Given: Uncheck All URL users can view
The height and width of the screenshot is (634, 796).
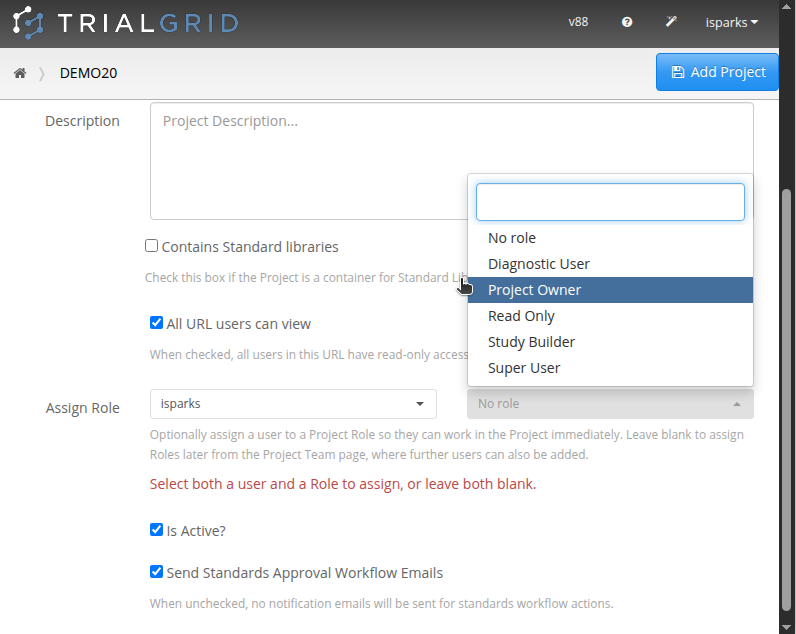Looking at the screenshot, I should (156, 323).
